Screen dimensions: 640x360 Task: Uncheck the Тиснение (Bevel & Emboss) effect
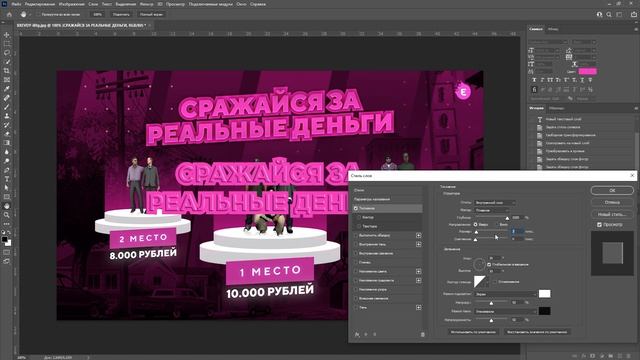click(x=356, y=208)
